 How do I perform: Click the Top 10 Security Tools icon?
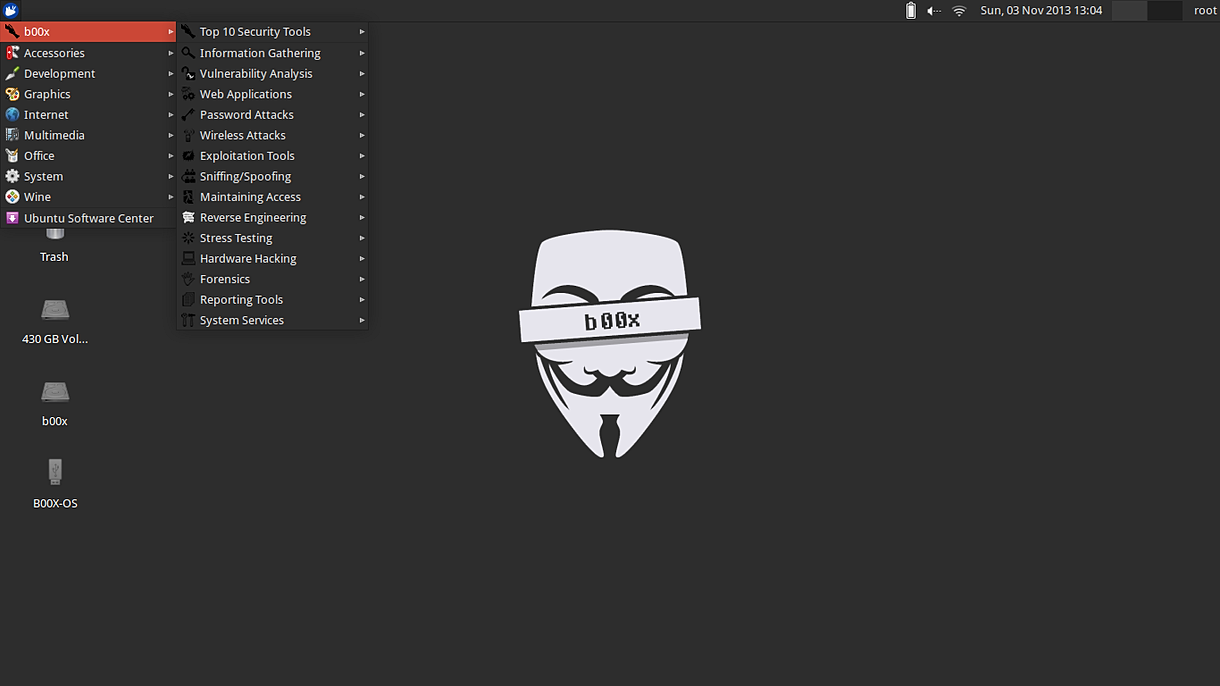(x=188, y=32)
